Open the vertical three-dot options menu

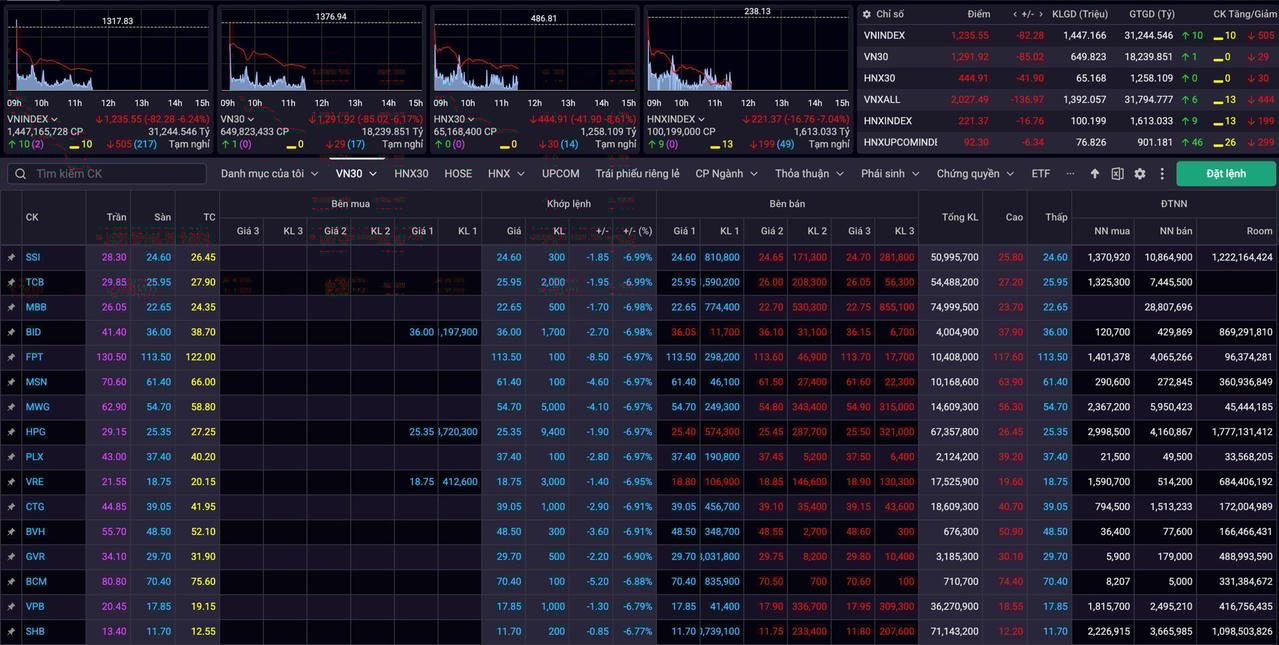(x=1162, y=174)
